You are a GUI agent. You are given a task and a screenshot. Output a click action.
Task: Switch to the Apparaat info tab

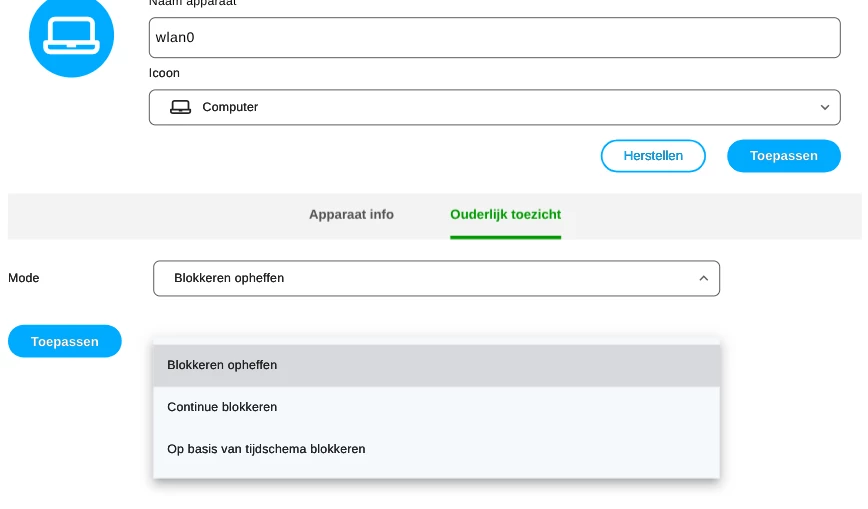point(351,214)
